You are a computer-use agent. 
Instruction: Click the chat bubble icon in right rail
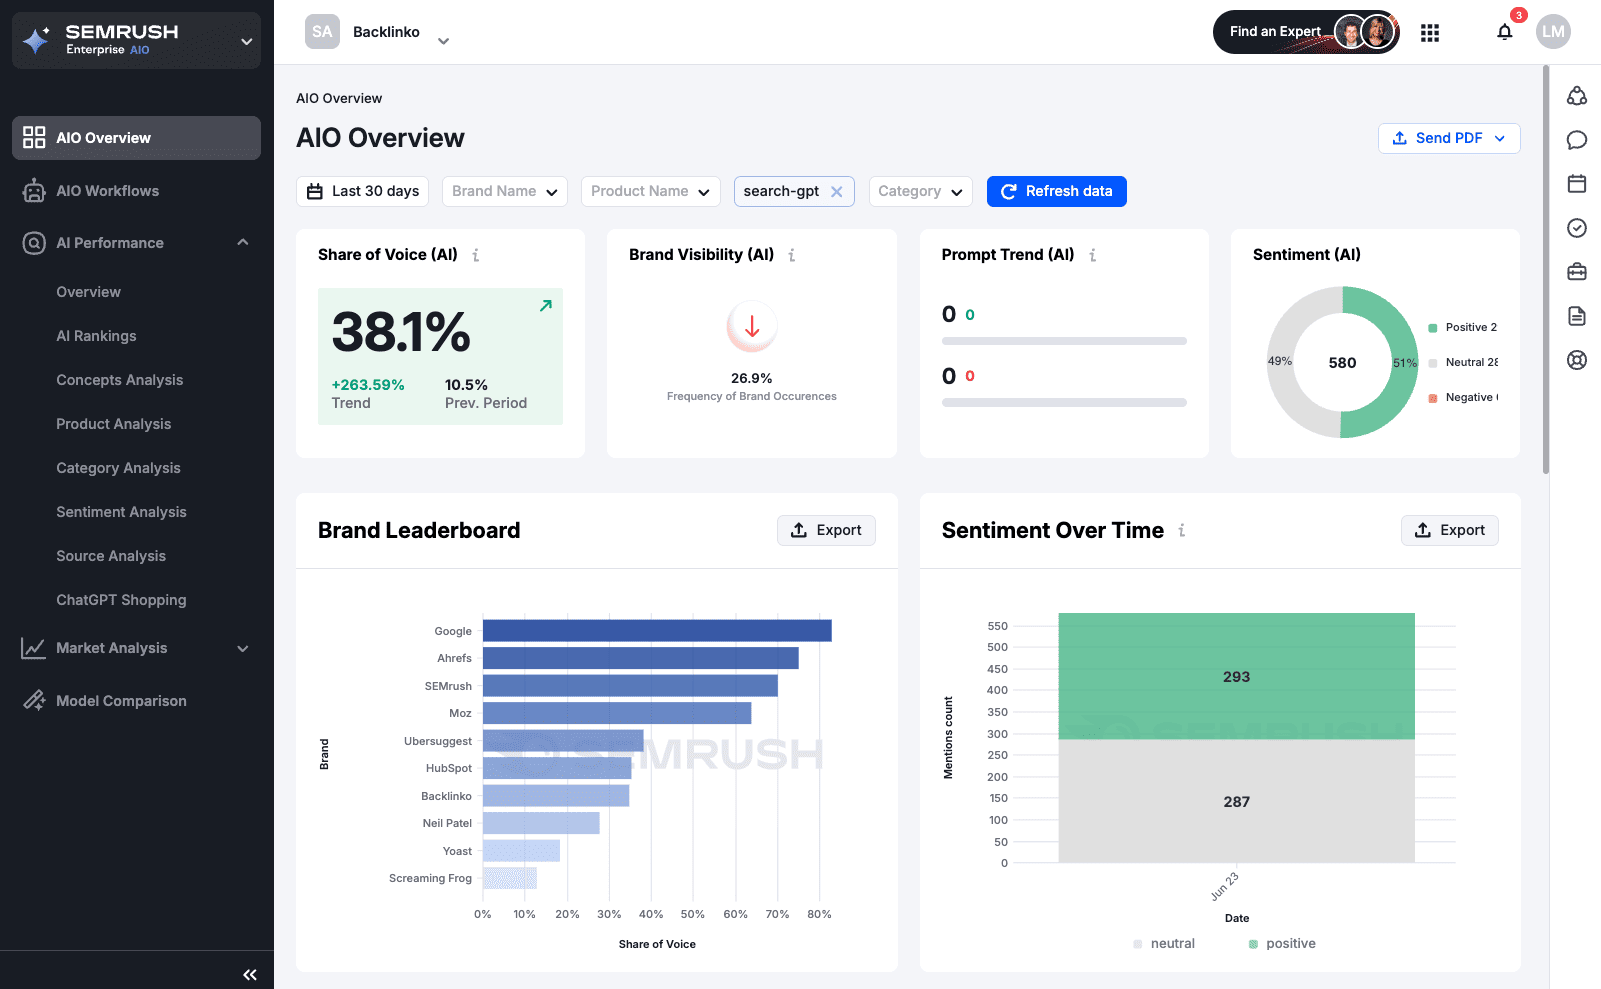pos(1577,140)
